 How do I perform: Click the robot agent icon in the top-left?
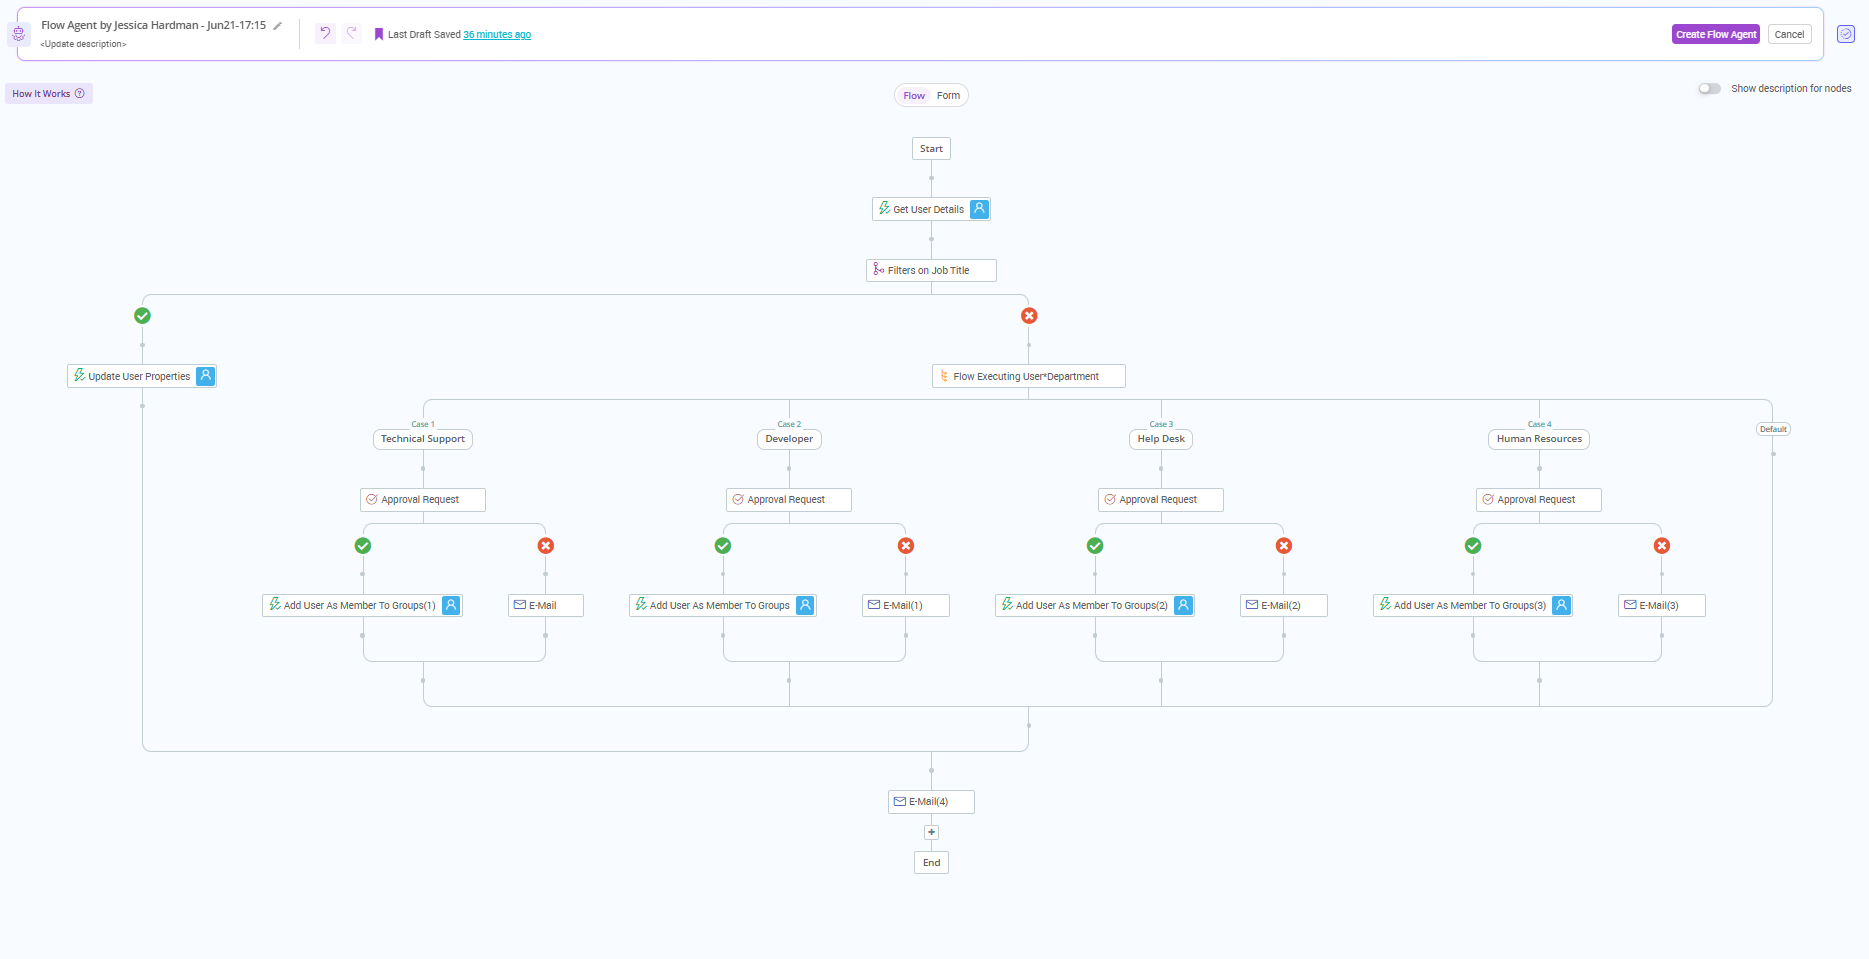(17, 33)
